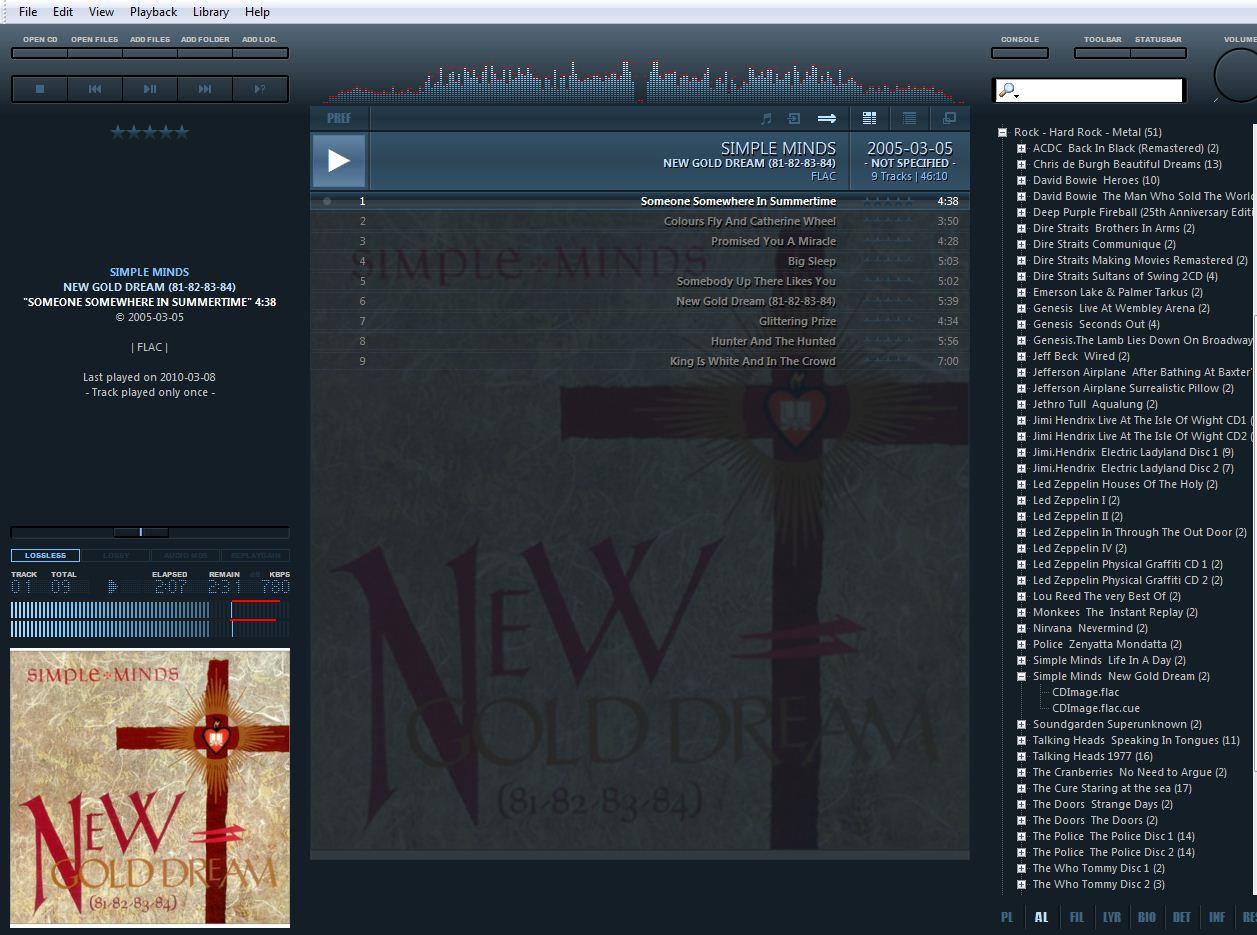Stop playback with the stop button
1257x935 pixels.
coord(40,89)
